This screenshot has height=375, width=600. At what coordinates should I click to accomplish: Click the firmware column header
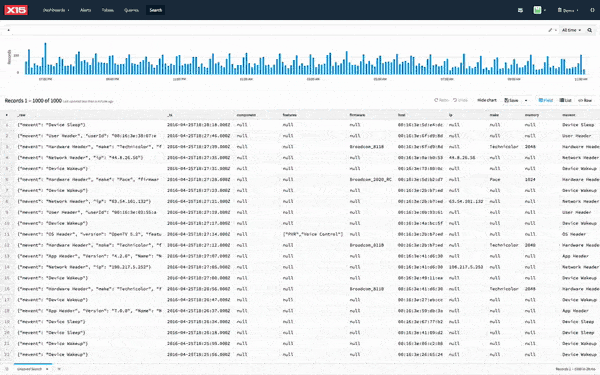point(357,115)
